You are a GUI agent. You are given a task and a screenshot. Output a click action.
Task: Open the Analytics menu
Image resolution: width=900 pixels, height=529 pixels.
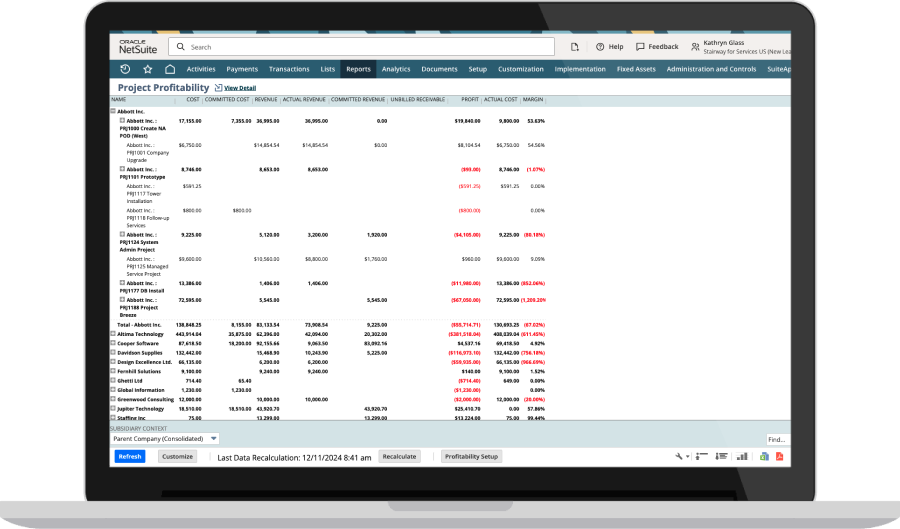point(396,69)
